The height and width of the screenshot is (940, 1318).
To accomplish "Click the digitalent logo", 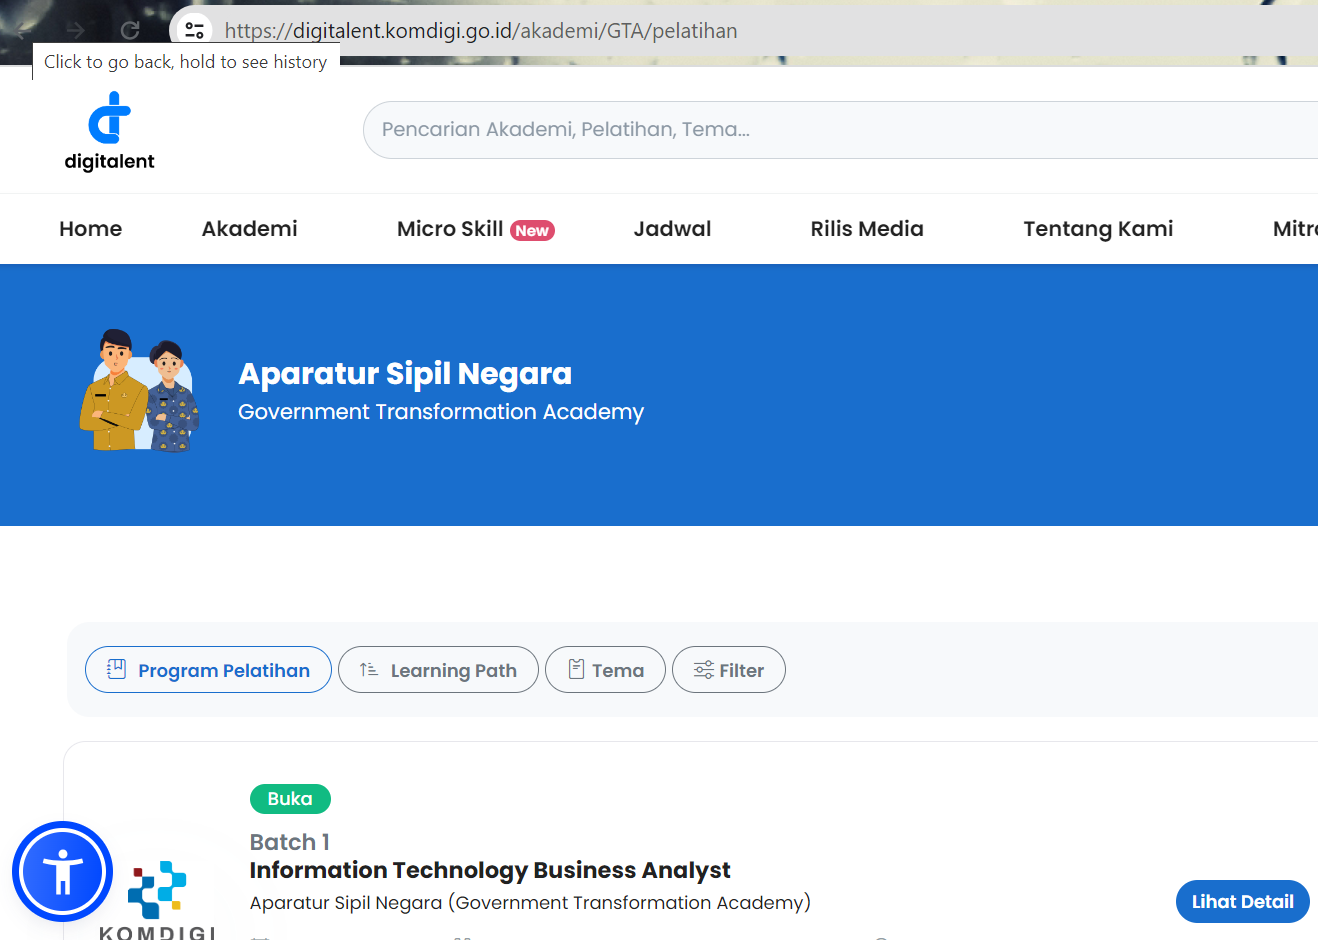I will click(x=109, y=131).
